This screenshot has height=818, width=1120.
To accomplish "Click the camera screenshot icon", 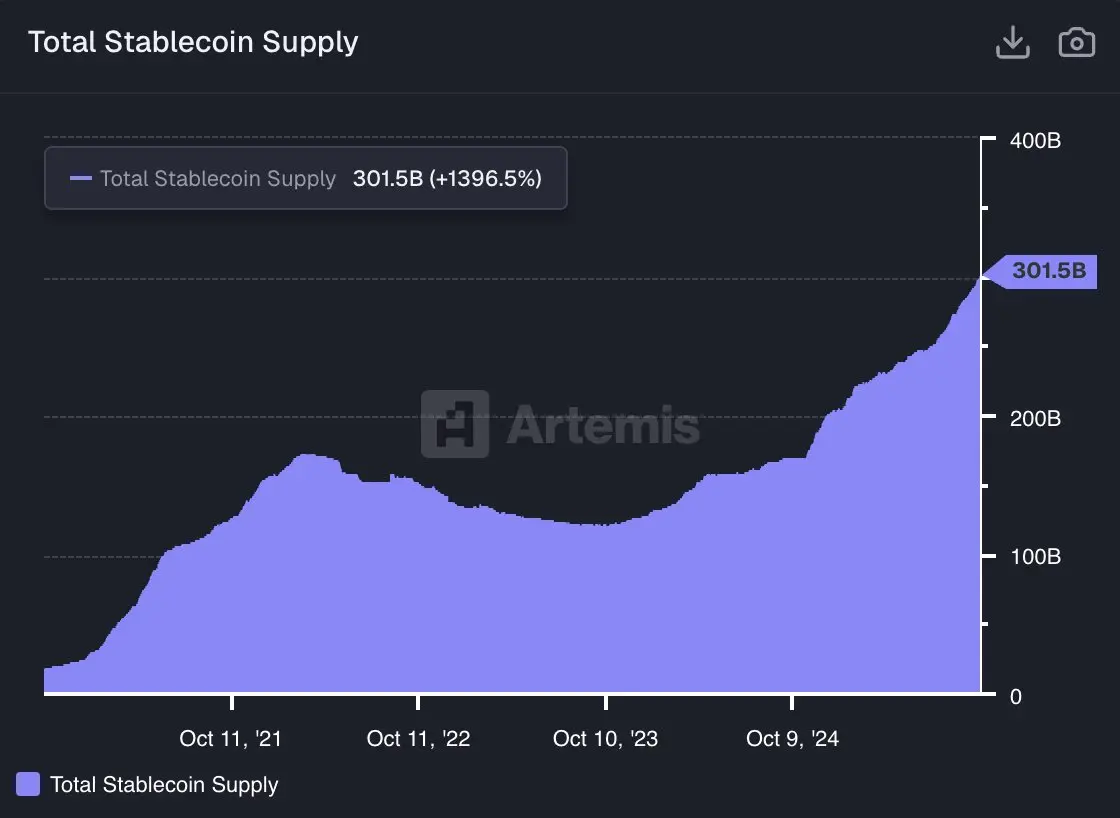I will tap(1076, 43).
